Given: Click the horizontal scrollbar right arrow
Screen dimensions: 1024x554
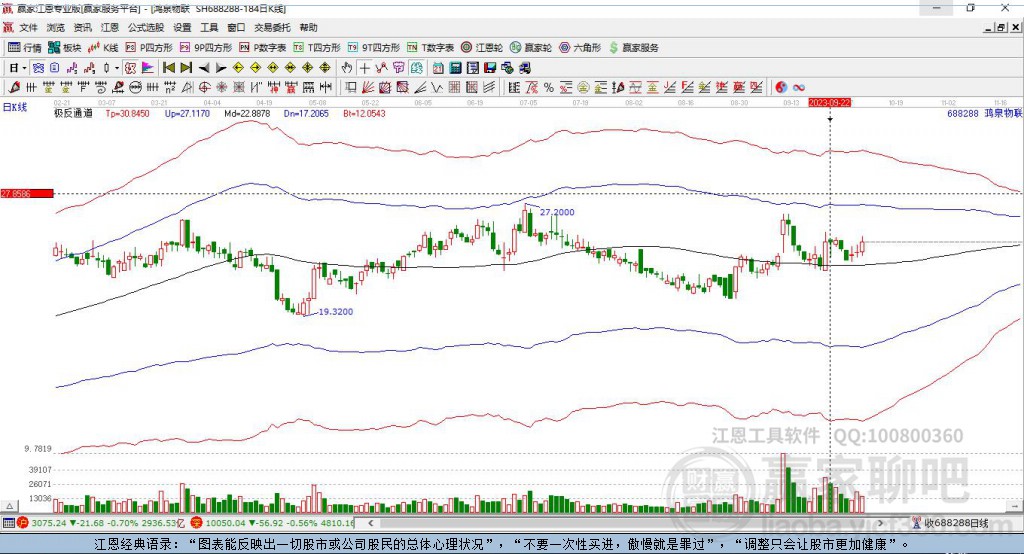Looking at the screenshot, I should click(880, 523).
